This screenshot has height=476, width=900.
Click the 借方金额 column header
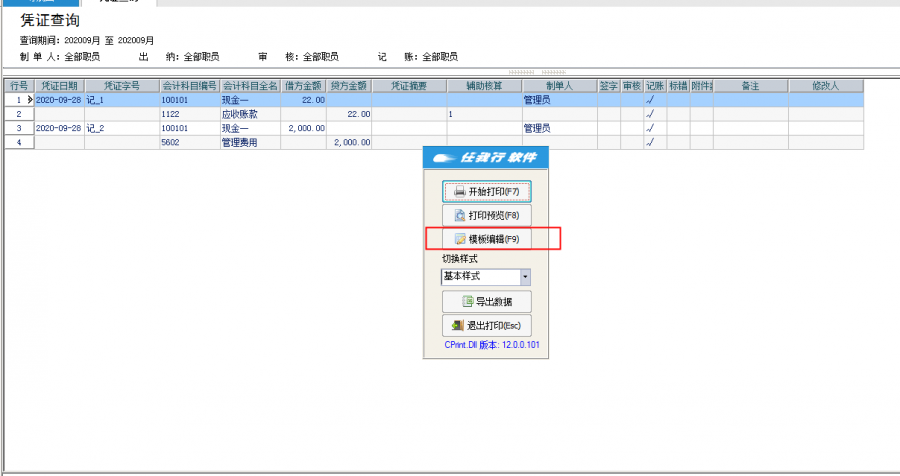point(303,86)
